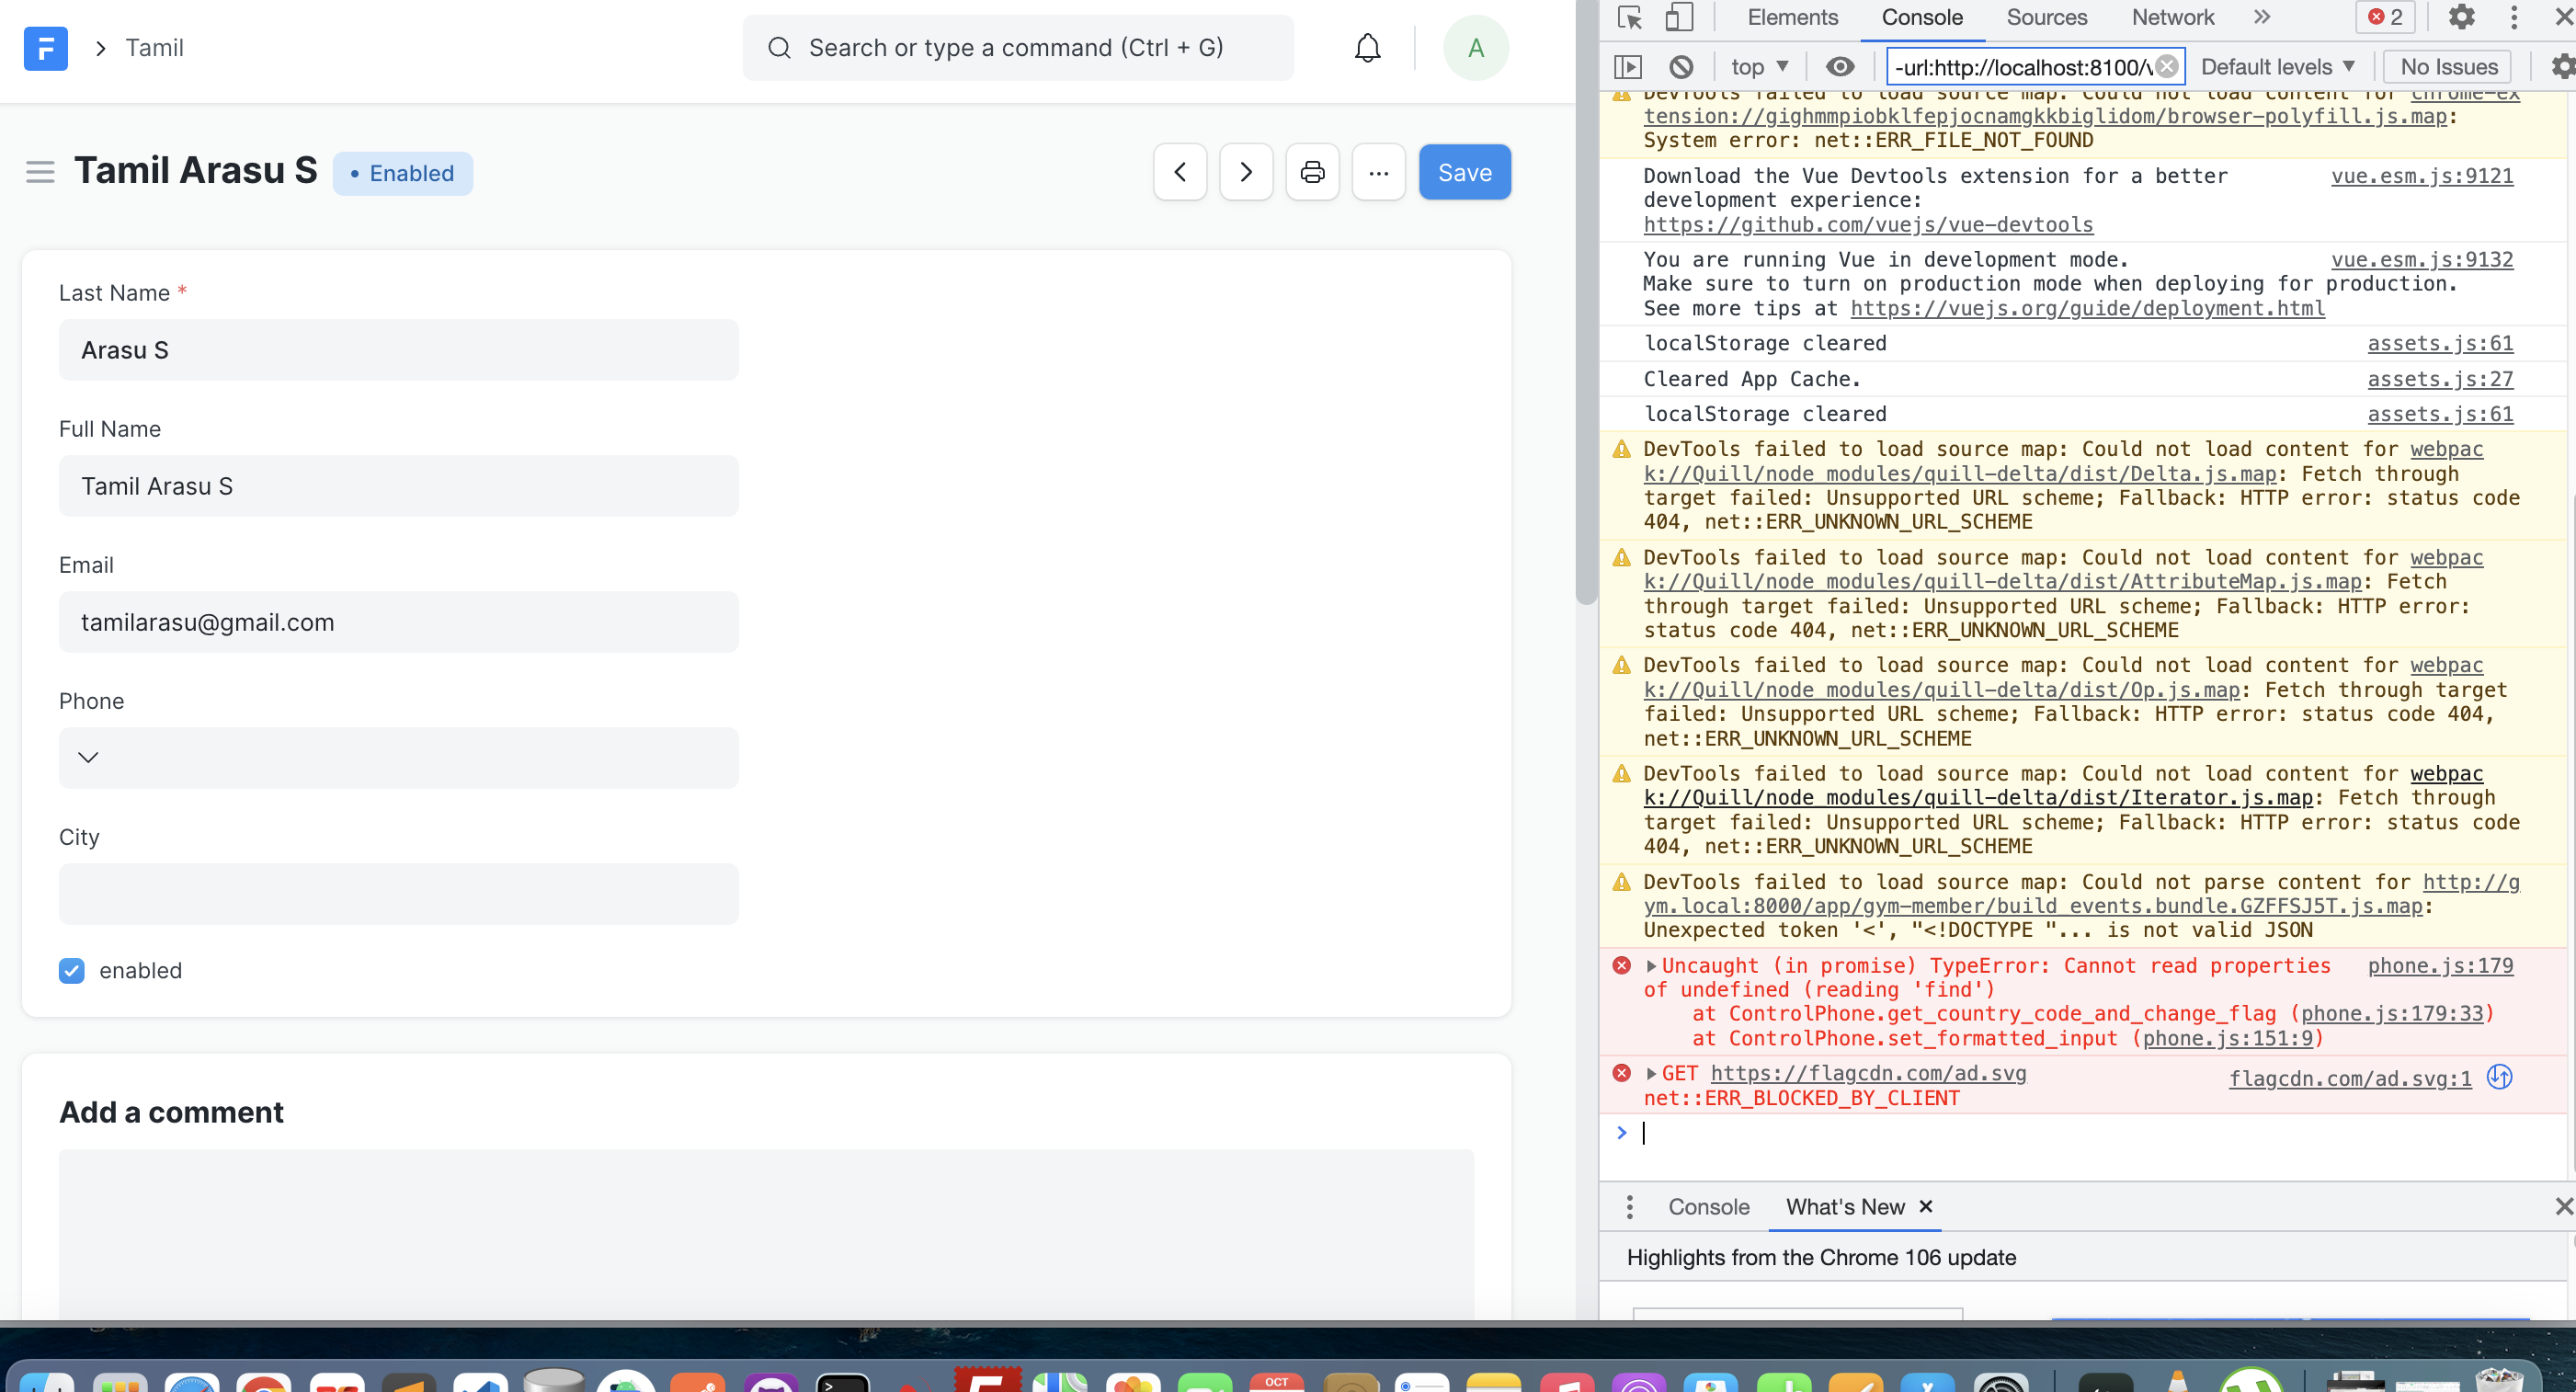Create a live expression with the eye icon
2576x1392 pixels.
click(1840, 66)
